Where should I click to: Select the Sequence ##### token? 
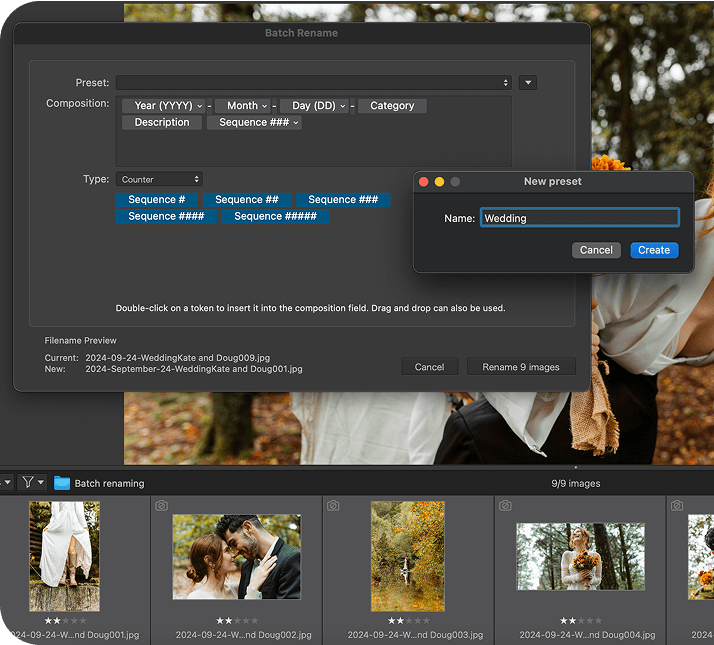pos(275,216)
